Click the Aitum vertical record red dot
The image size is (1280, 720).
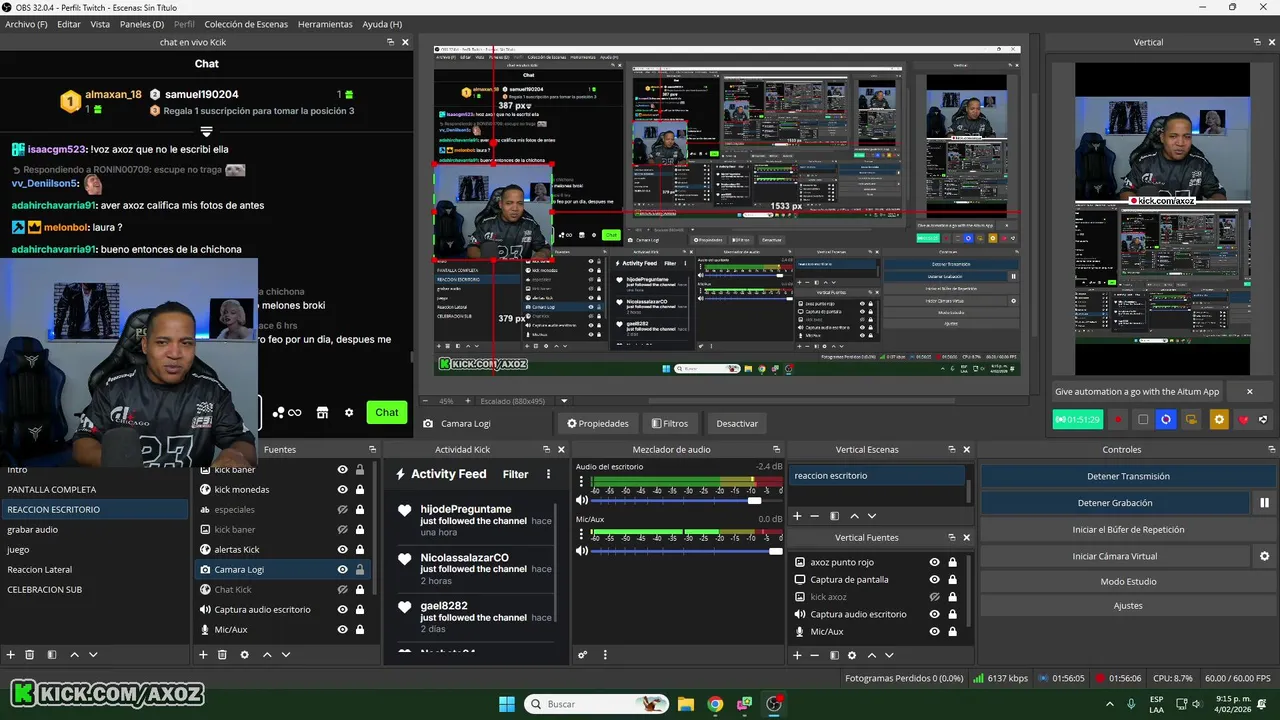pyautogui.click(x=1118, y=420)
